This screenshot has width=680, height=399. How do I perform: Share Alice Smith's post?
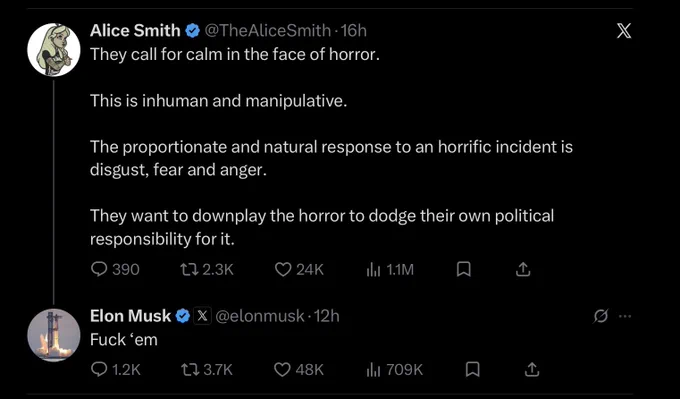click(522, 270)
